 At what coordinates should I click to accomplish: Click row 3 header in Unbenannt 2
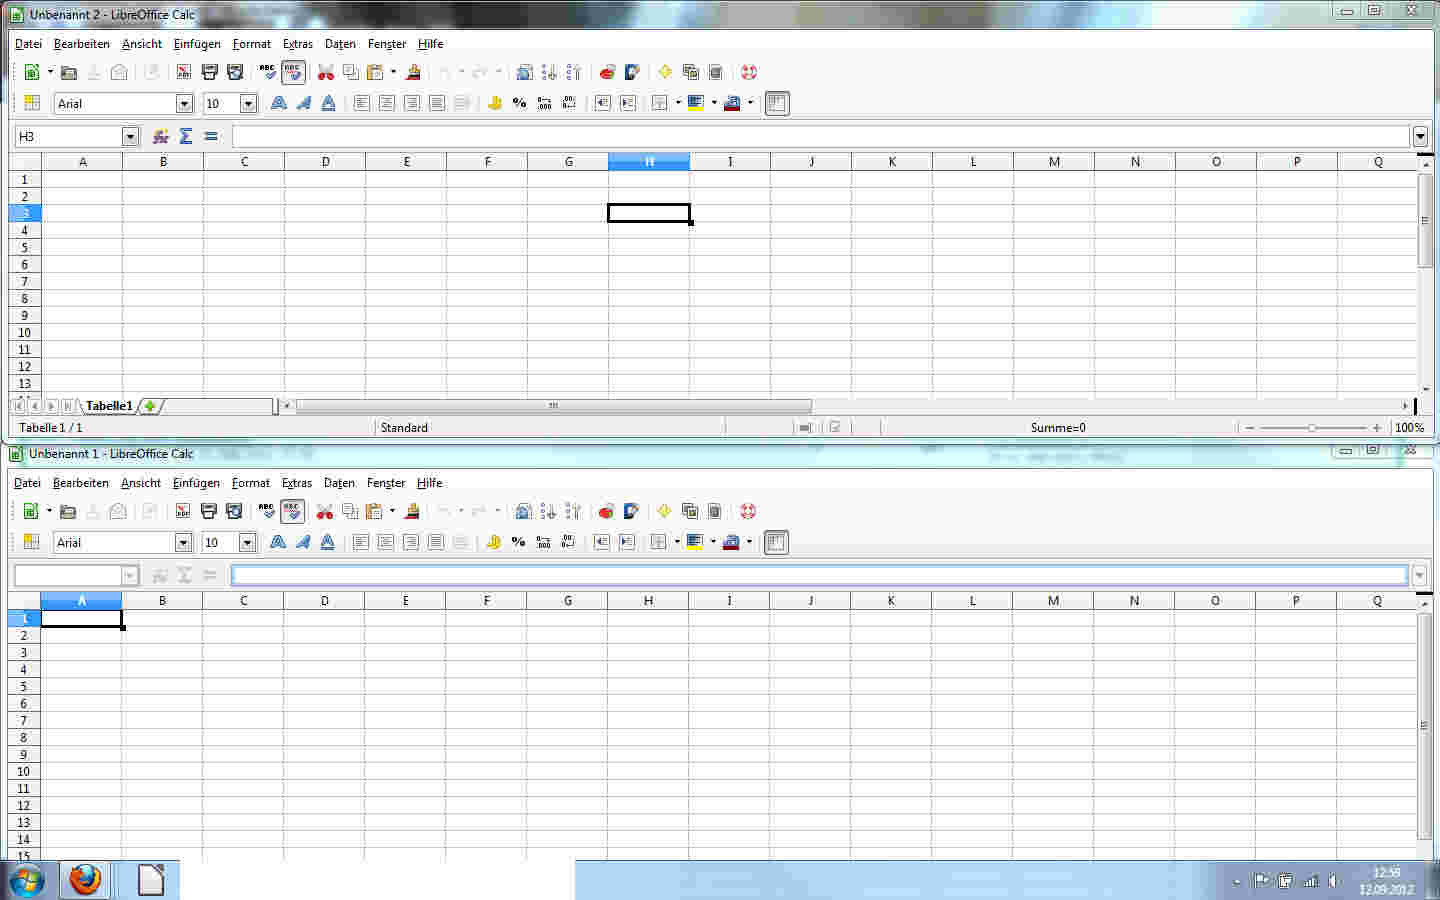tap(25, 213)
